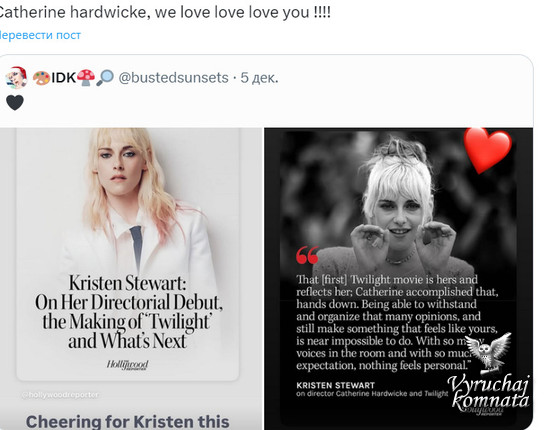Open the Kristen Stewart Hollywood Reporter cover image
Screen dimensions: 549x430
(x=131, y=279)
